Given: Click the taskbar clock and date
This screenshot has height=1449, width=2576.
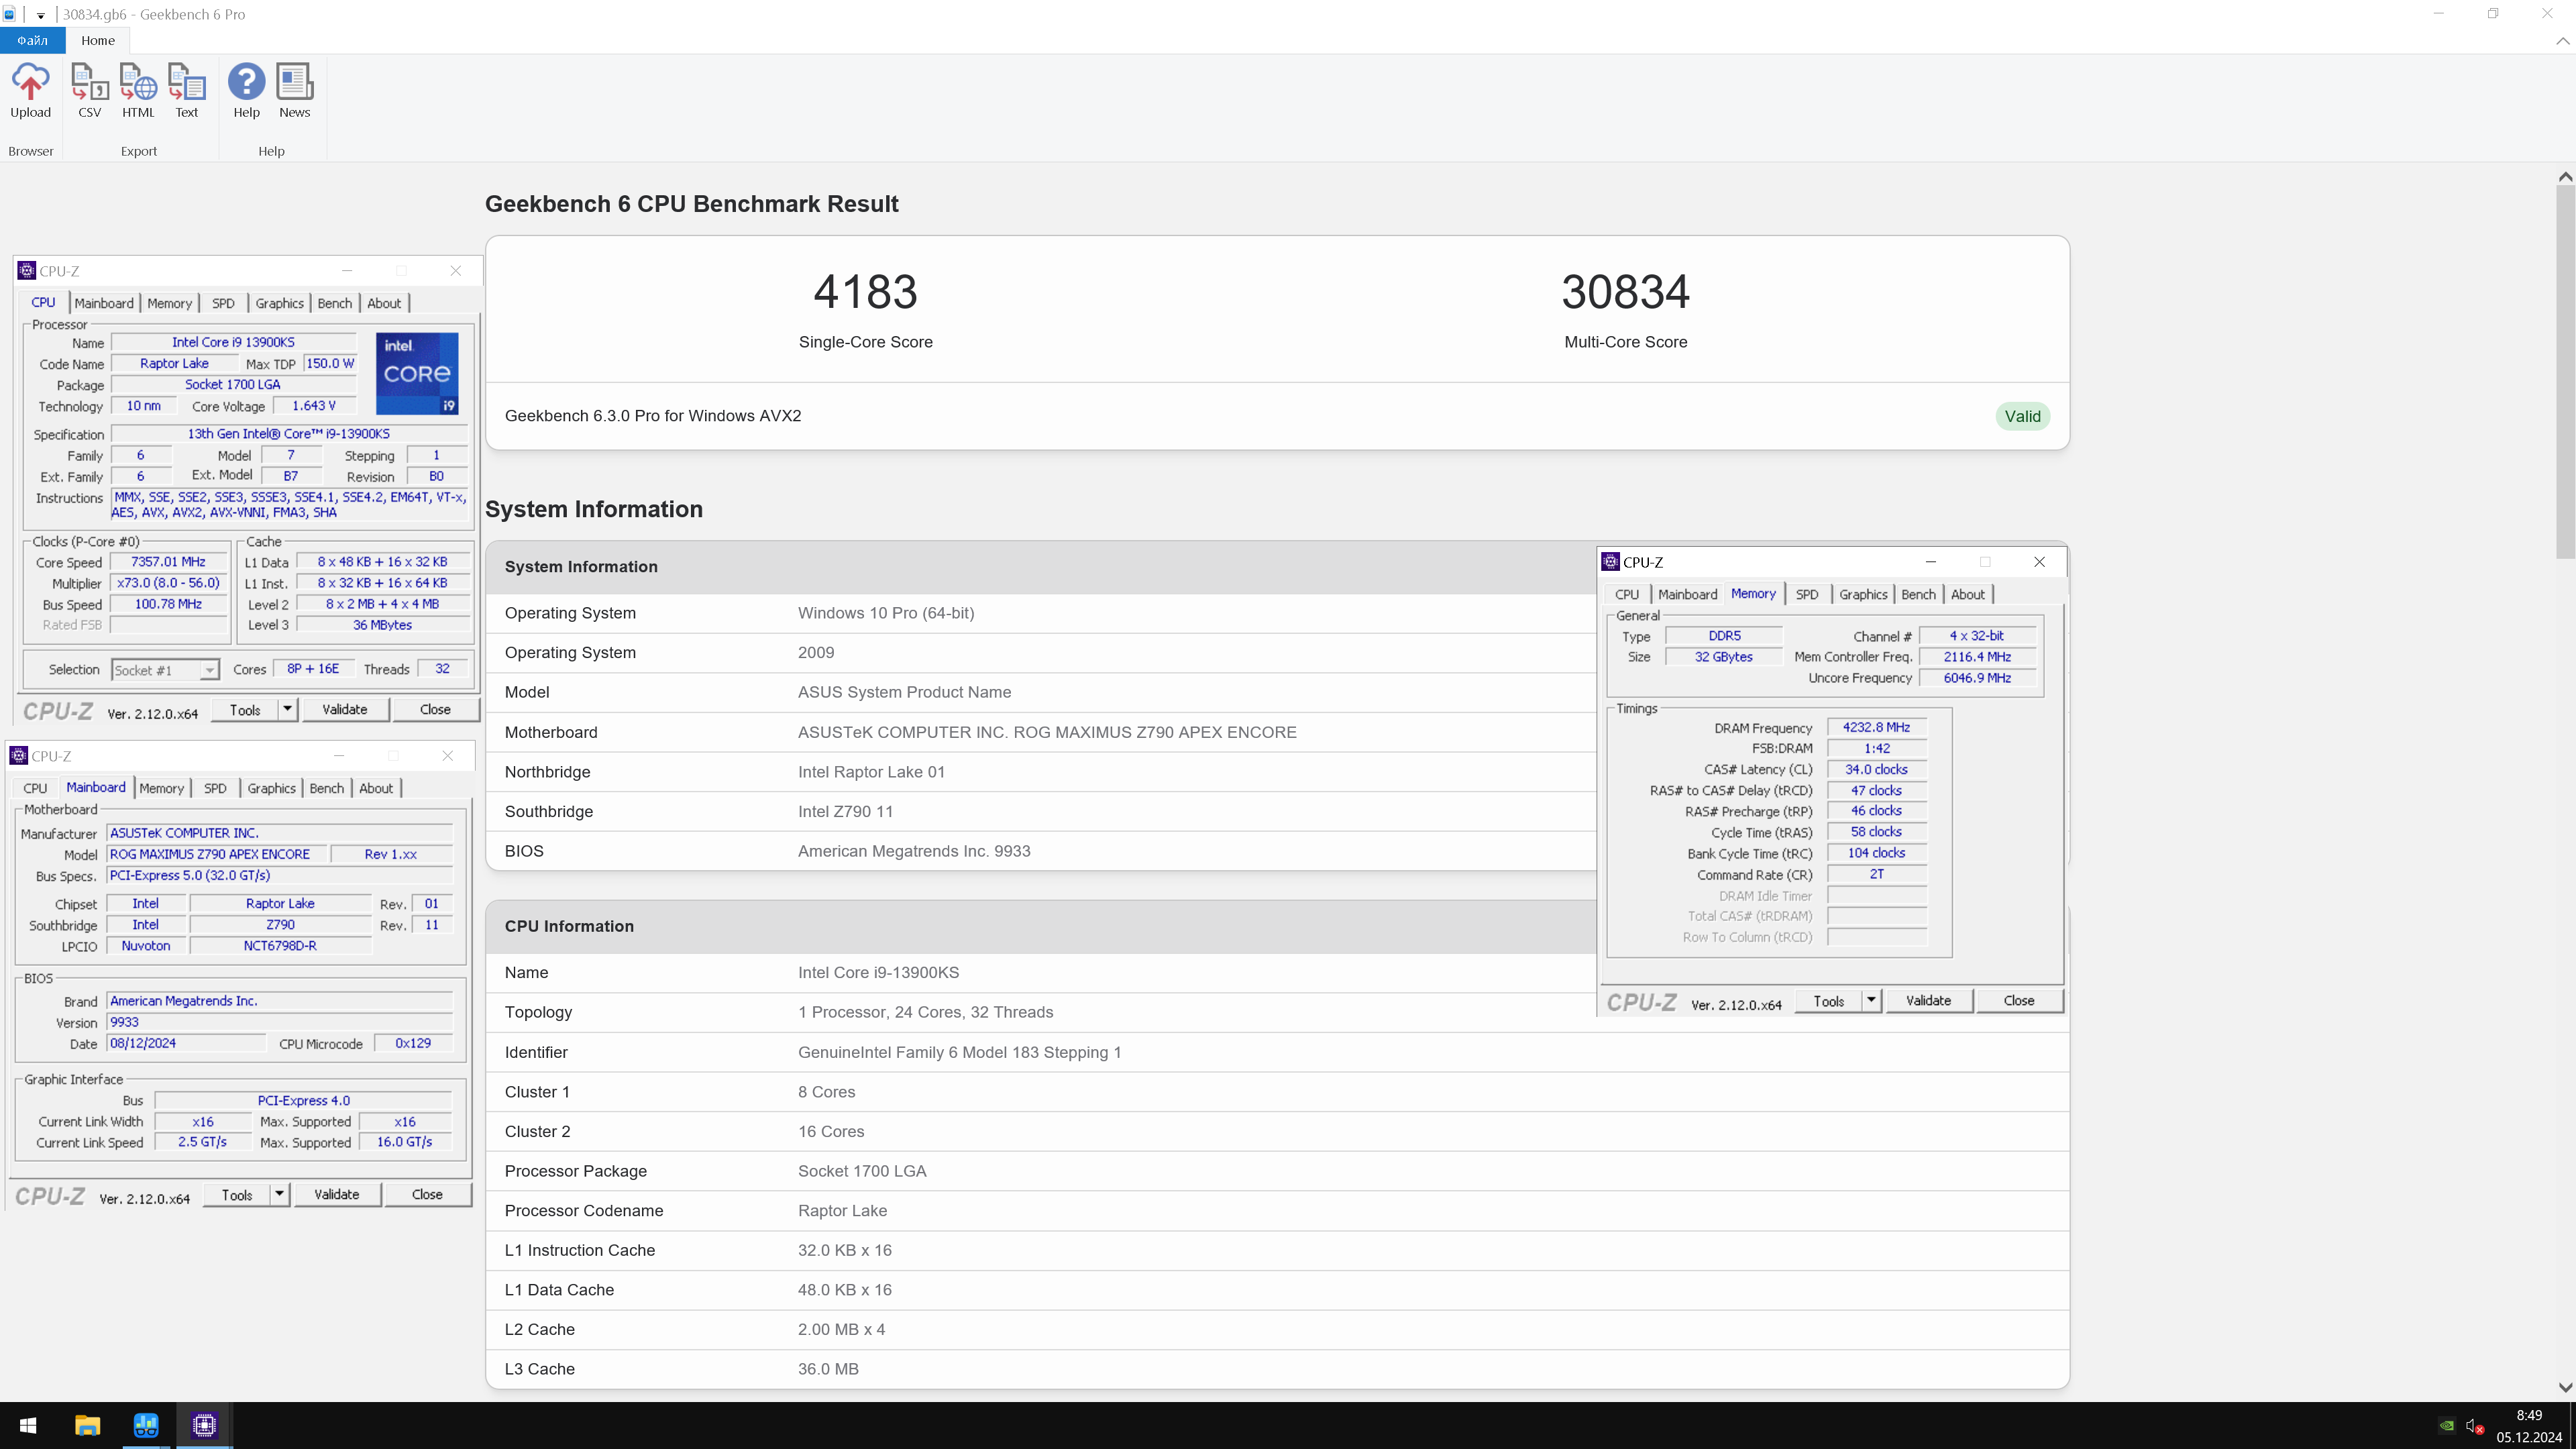Looking at the screenshot, I should pos(2528,1426).
